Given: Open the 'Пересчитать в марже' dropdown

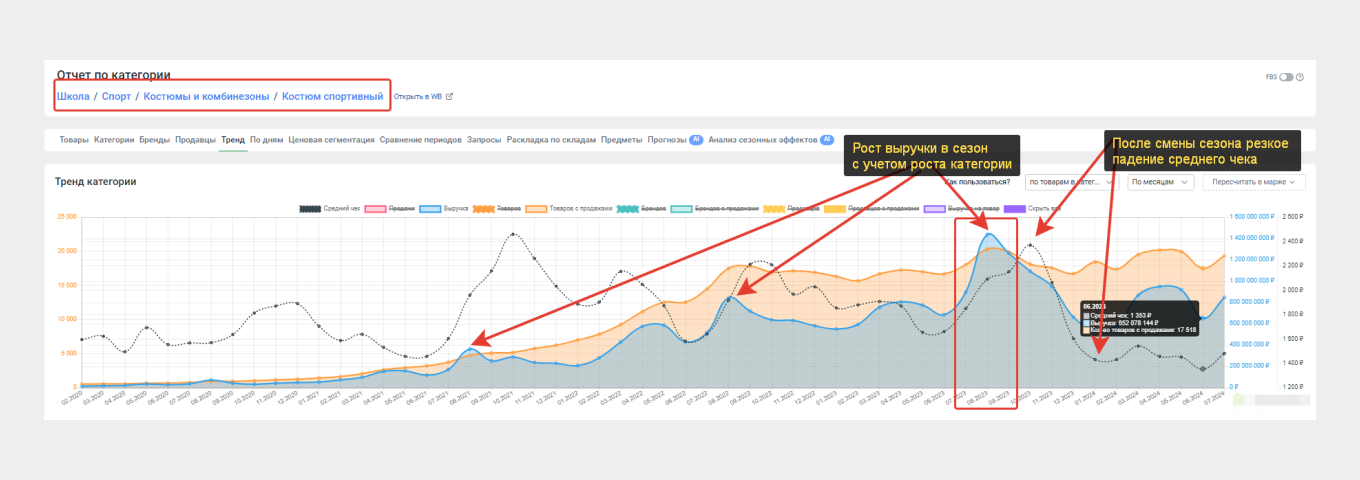Looking at the screenshot, I should point(1255,182).
